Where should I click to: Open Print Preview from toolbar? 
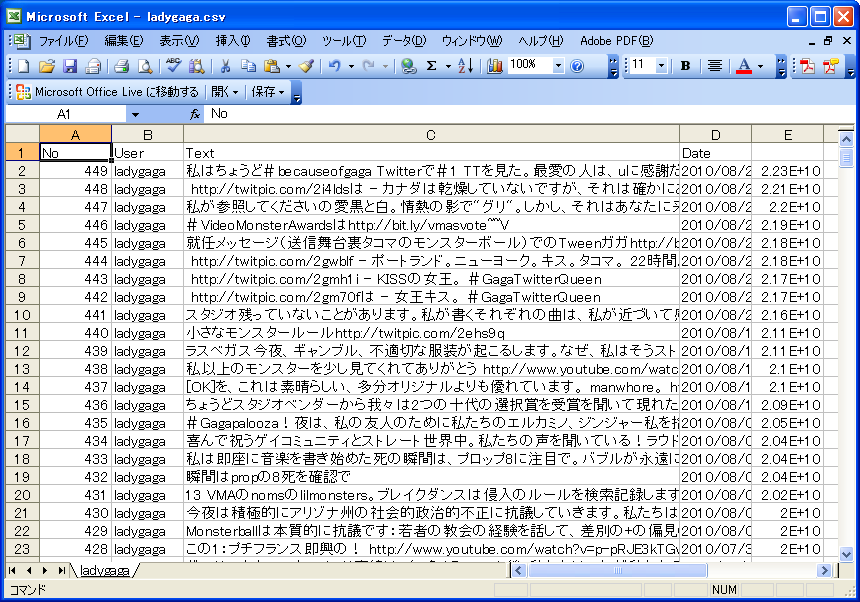click(145, 66)
